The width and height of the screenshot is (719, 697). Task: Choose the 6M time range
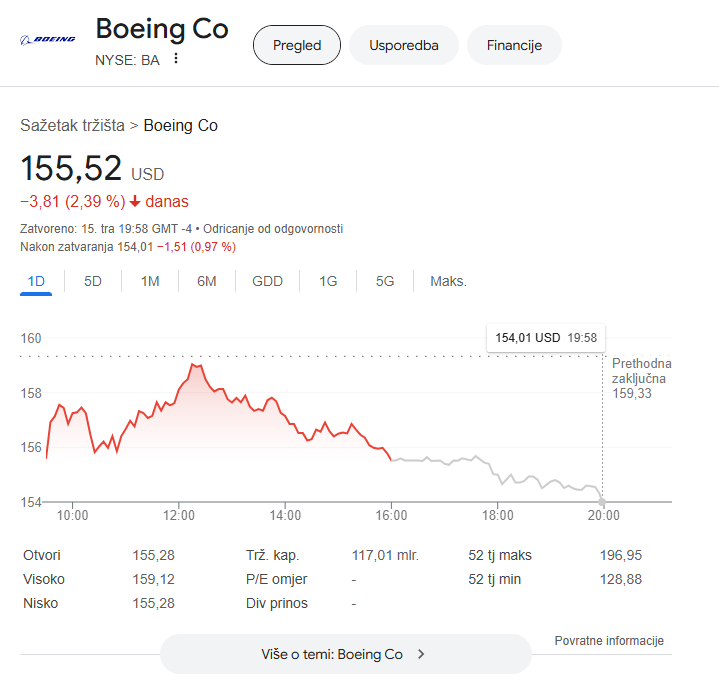point(207,281)
